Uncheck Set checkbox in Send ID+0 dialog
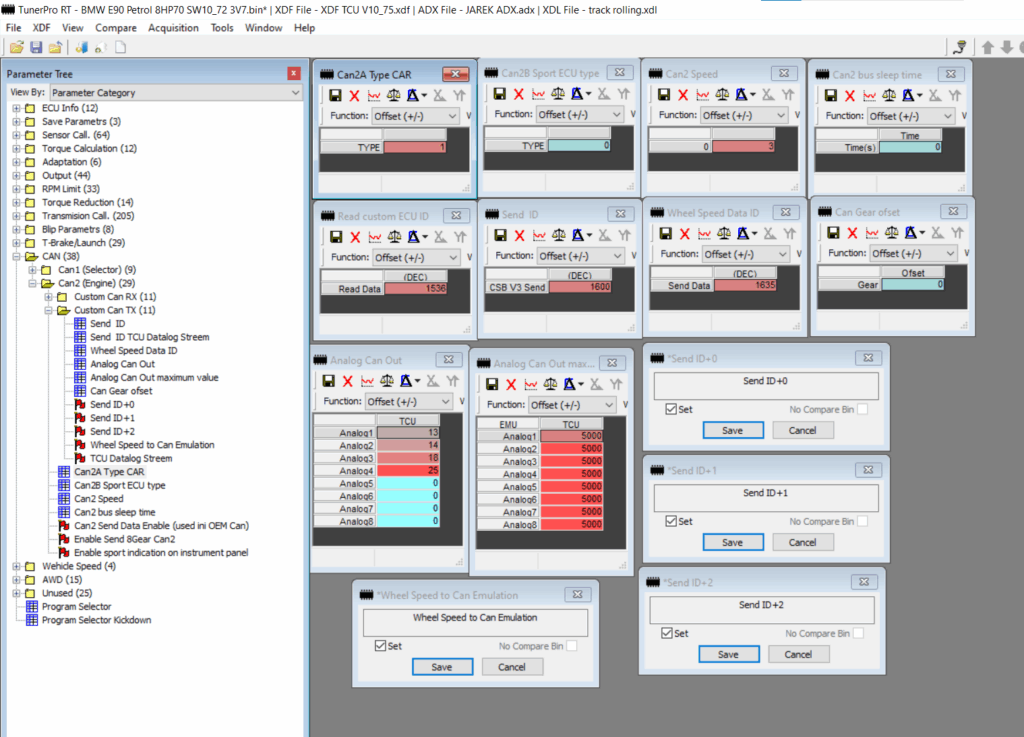The image size is (1024, 737). [x=671, y=409]
